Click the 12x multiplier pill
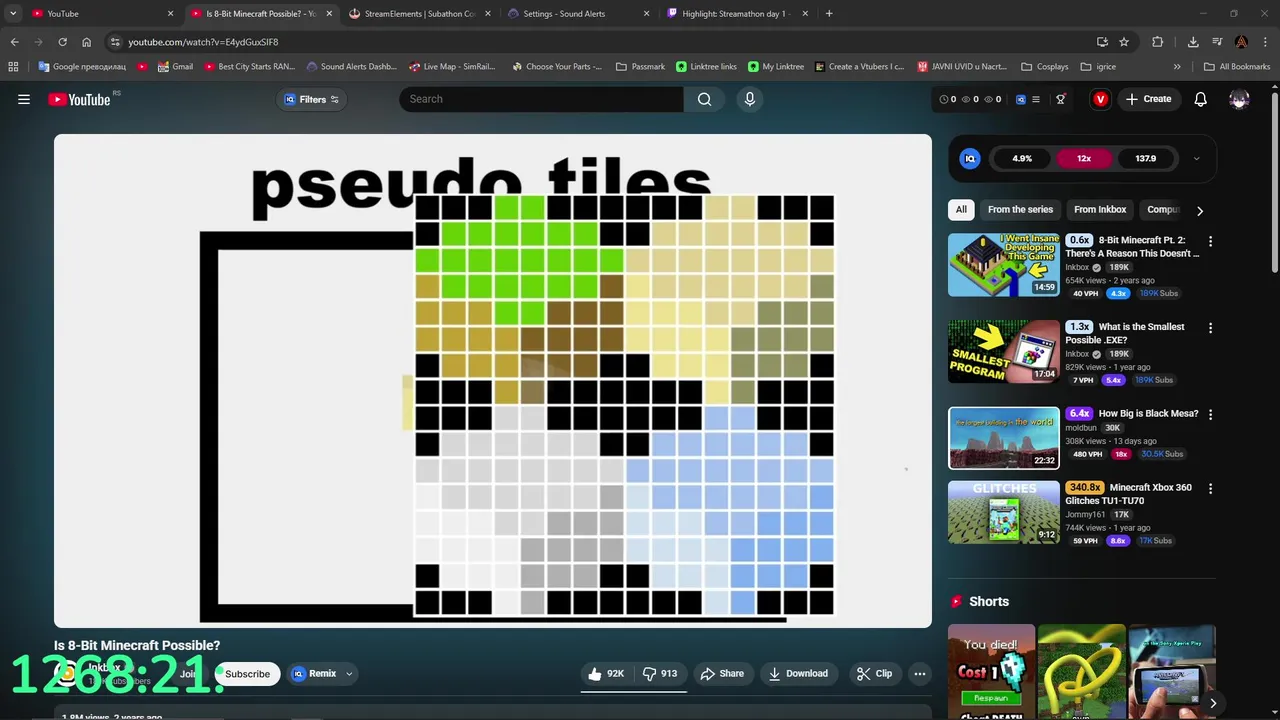1280x720 pixels. coord(1084,158)
